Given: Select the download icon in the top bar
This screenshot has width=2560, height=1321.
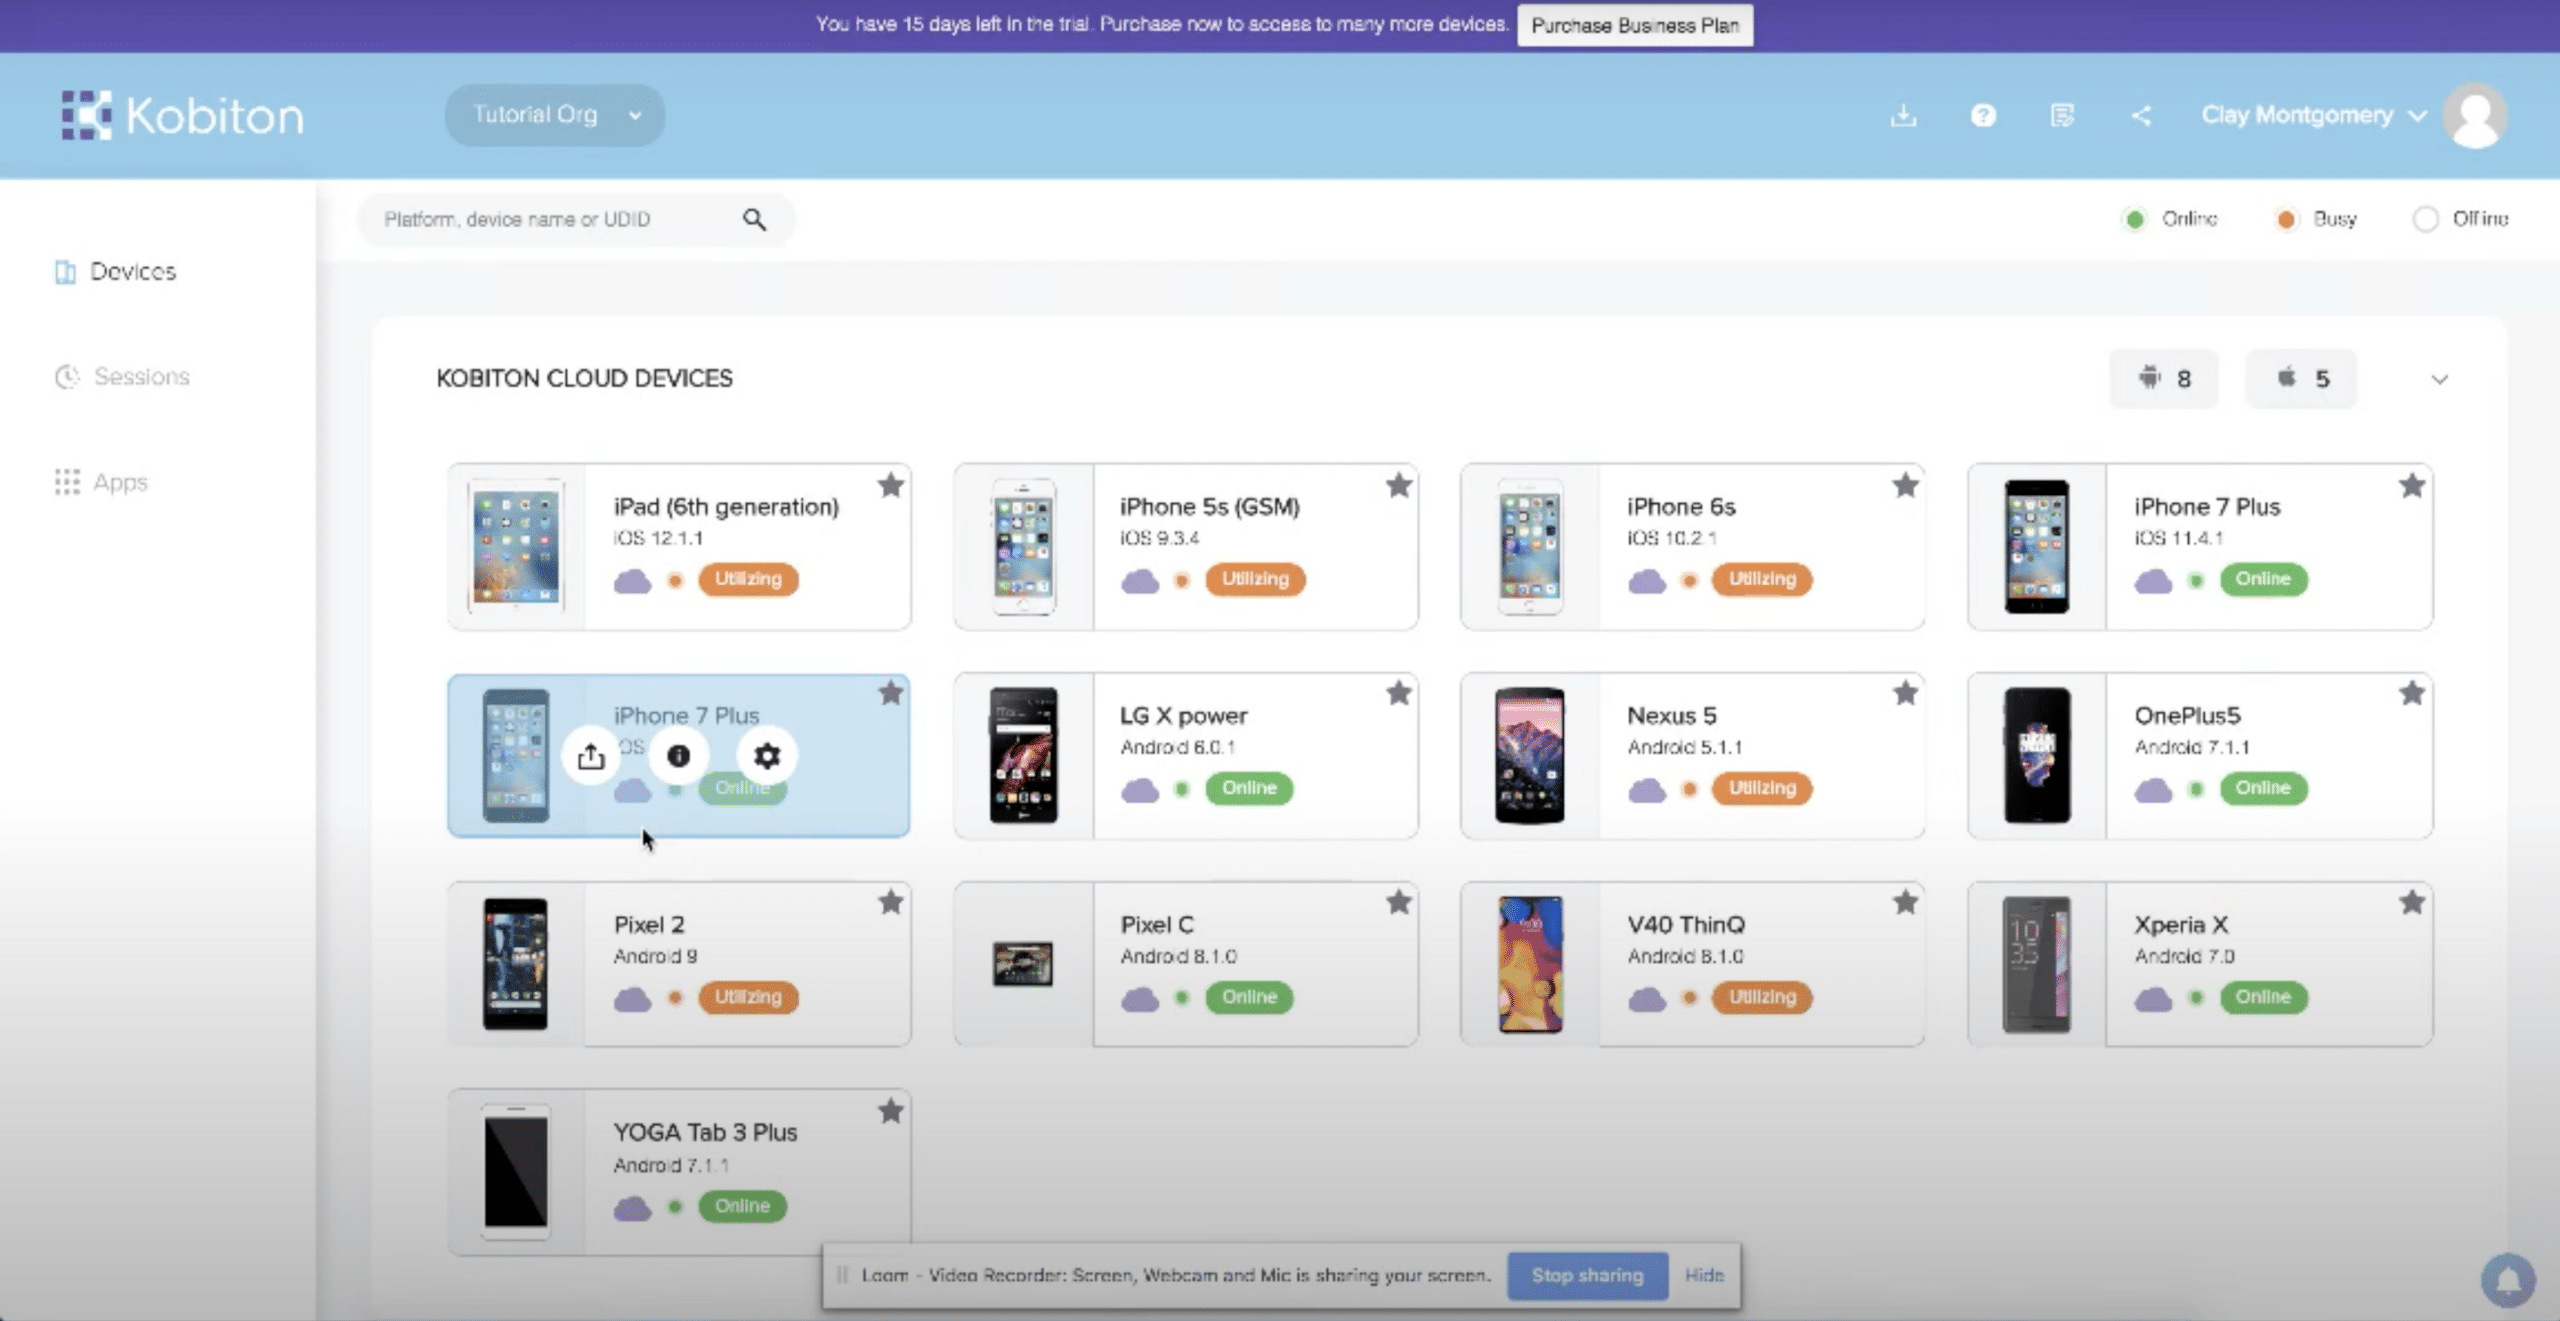Looking at the screenshot, I should 1903,115.
